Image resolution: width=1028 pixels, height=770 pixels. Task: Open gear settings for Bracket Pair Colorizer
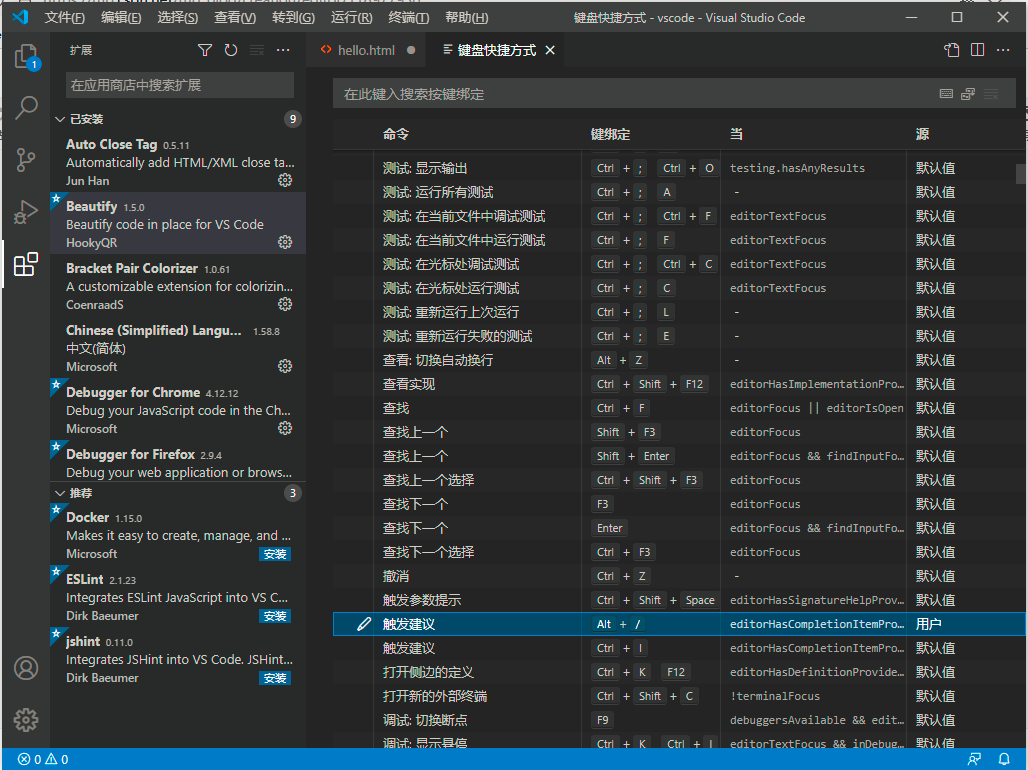285,304
